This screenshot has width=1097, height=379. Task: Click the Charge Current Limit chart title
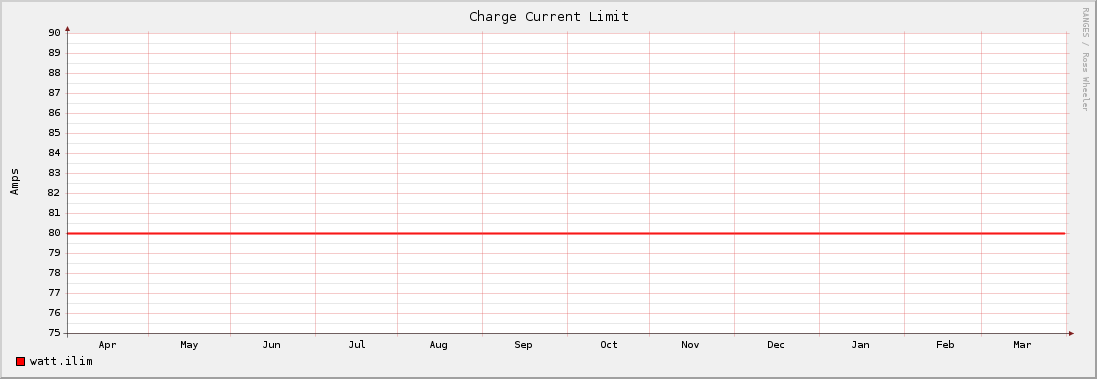[x=548, y=16]
